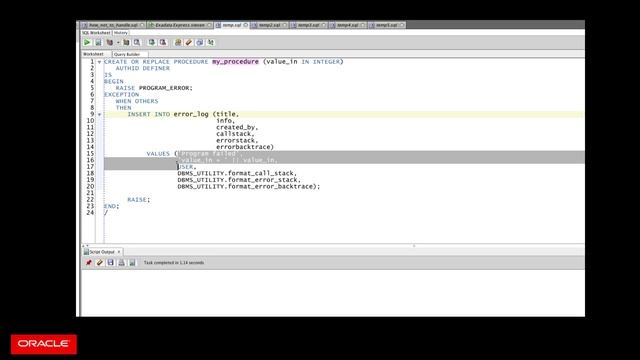640x360 pixels.
Task: Click the Autotrace icon in the worksheet toolbar
Action: pyautogui.click(x=126, y=42)
